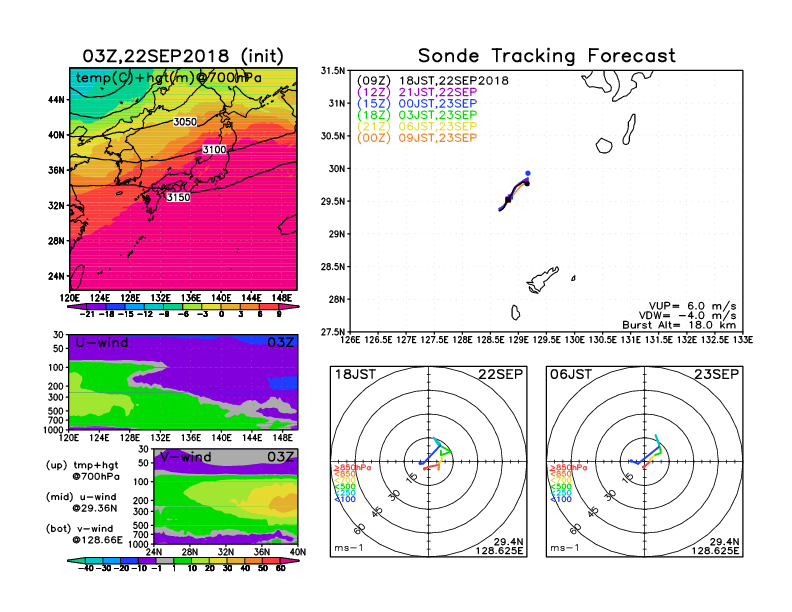Click the 3050 contour label
This screenshot has width=792, height=612.
point(185,122)
